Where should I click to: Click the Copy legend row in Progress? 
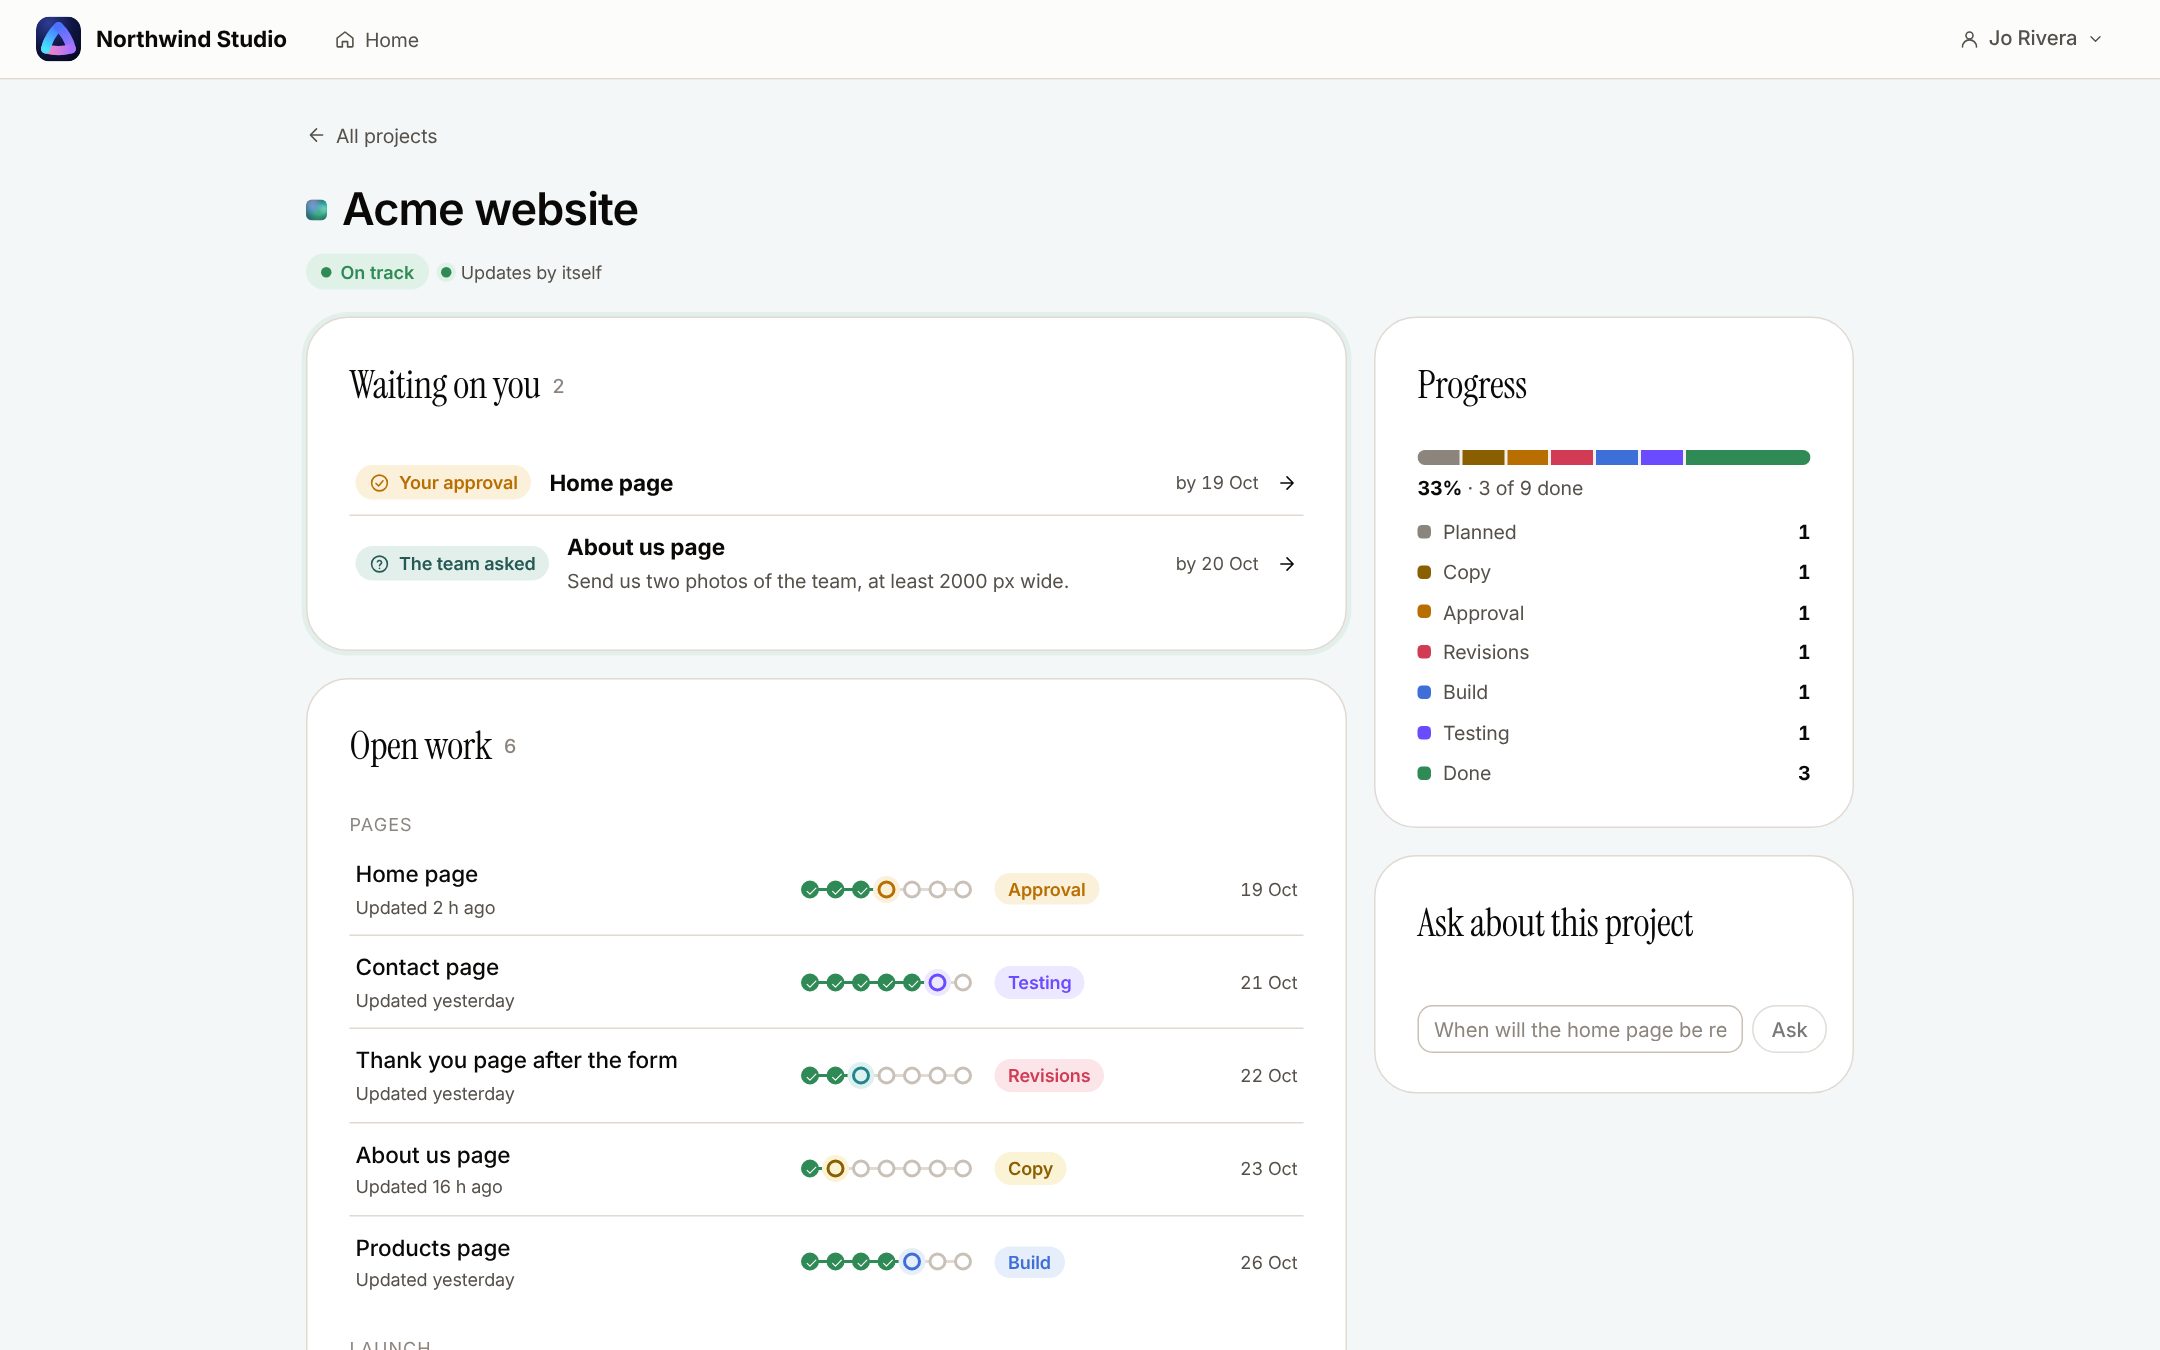pos(1614,572)
